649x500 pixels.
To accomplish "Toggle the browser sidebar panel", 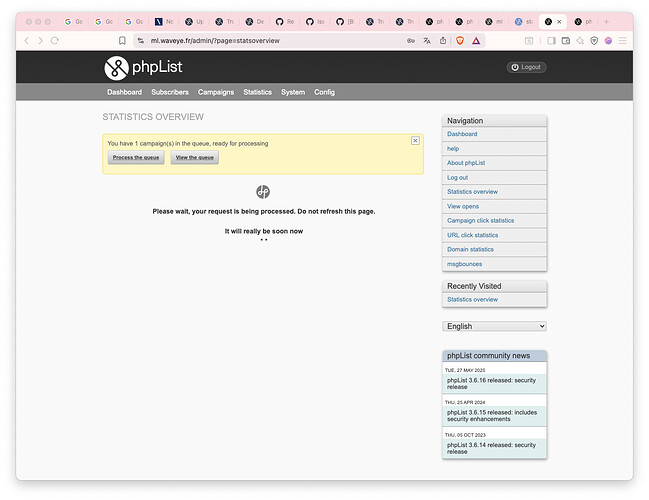I will [x=551, y=40].
